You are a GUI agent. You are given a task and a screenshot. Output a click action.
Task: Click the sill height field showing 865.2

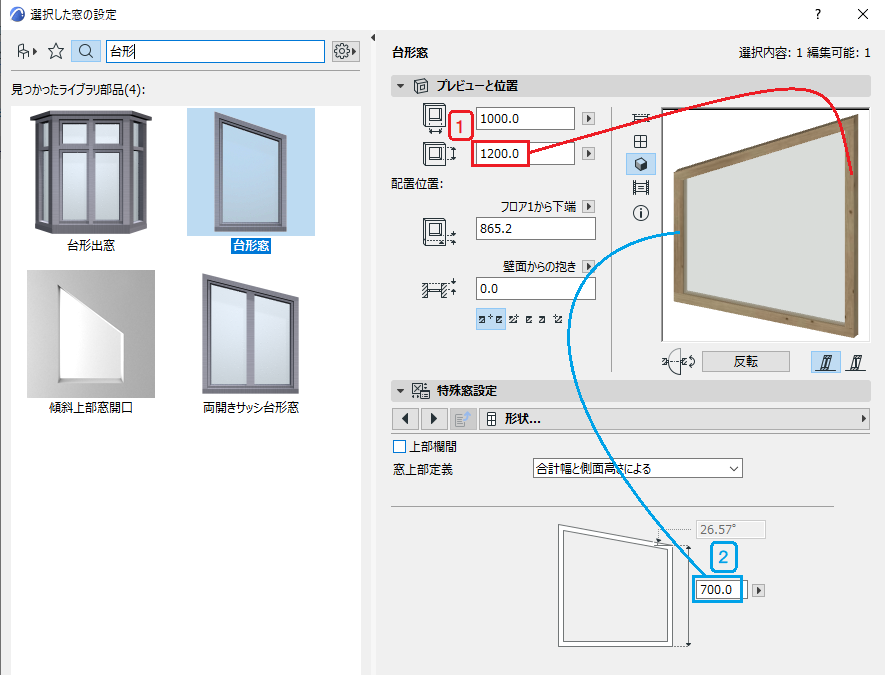tap(536, 229)
